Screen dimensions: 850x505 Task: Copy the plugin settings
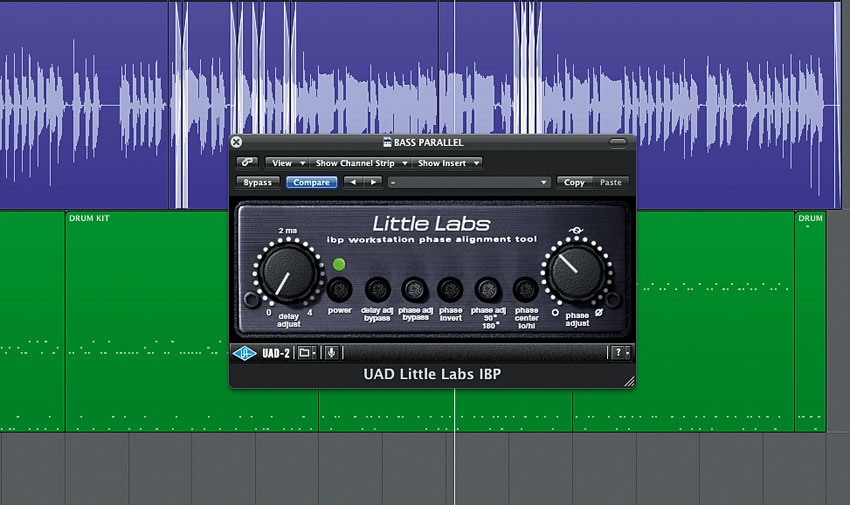(574, 183)
